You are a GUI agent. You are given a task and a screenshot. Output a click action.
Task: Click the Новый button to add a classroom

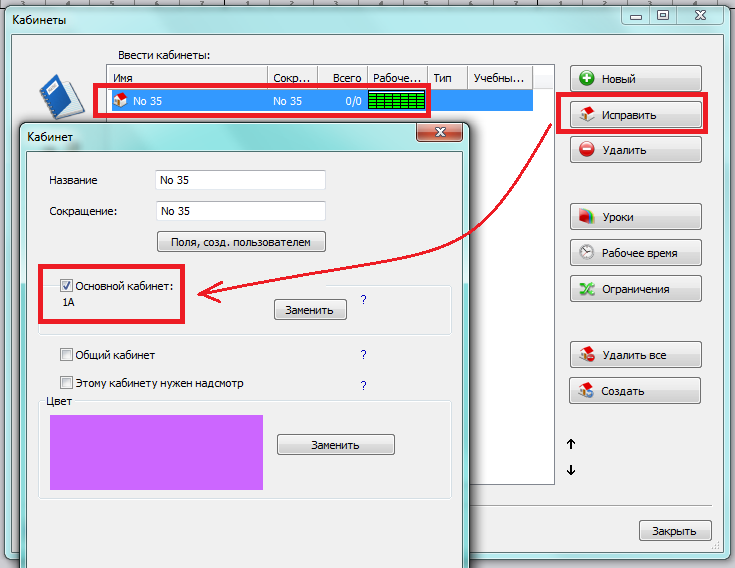point(636,78)
